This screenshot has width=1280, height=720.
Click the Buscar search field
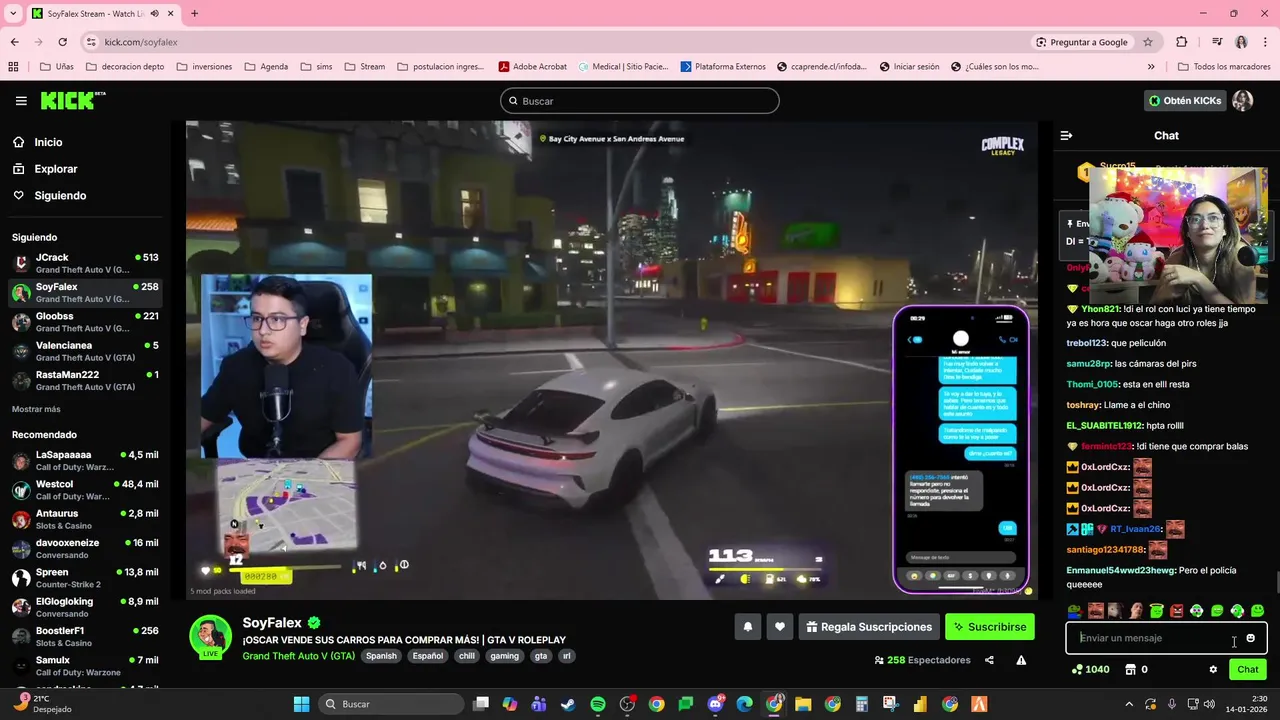[x=639, y=101]
